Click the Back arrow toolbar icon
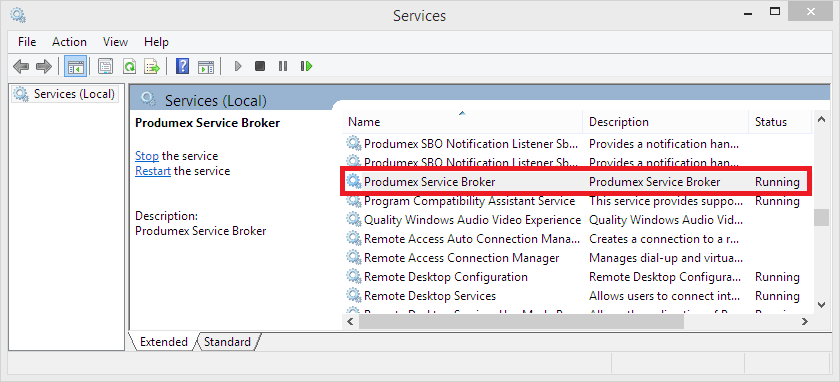840x382 pixels. tap(21, 66)
